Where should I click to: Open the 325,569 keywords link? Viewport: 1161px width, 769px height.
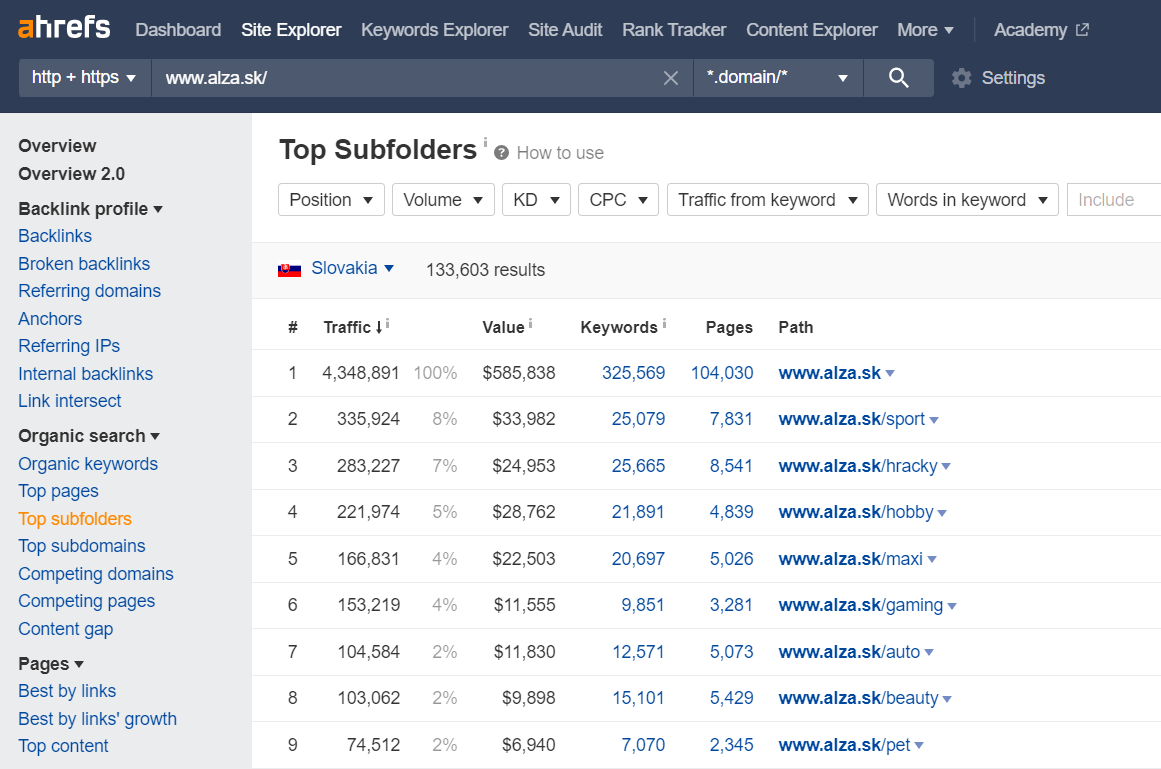pyautogui.click(x=633, y=373)
